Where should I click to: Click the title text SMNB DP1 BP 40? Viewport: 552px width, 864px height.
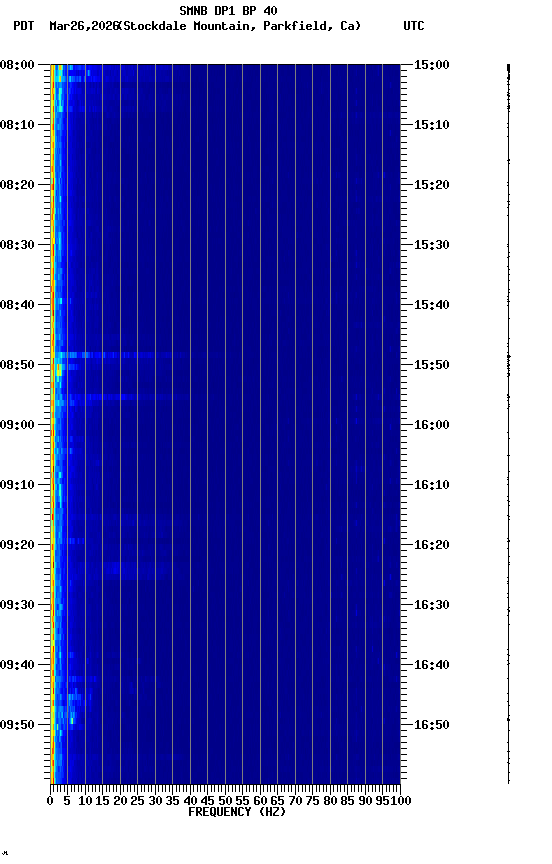(x=228, y=10)
